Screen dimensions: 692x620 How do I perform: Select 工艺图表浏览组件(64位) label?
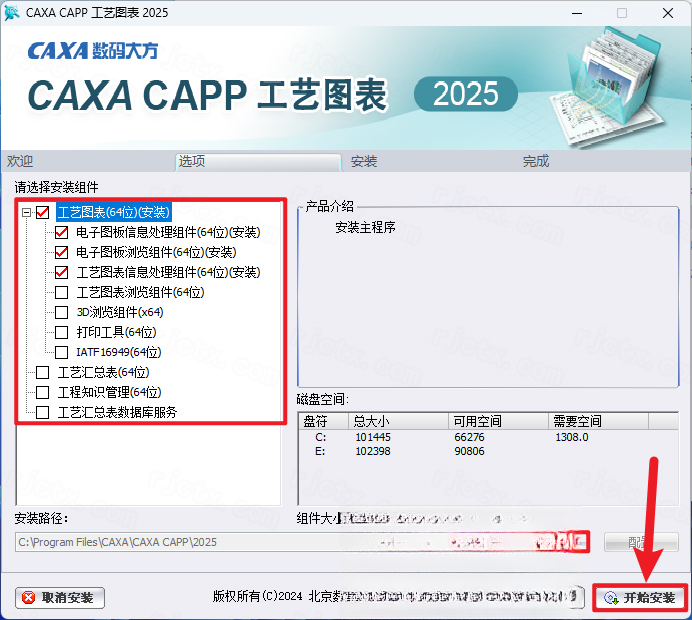pyautogui.click(x=140, y=292)
